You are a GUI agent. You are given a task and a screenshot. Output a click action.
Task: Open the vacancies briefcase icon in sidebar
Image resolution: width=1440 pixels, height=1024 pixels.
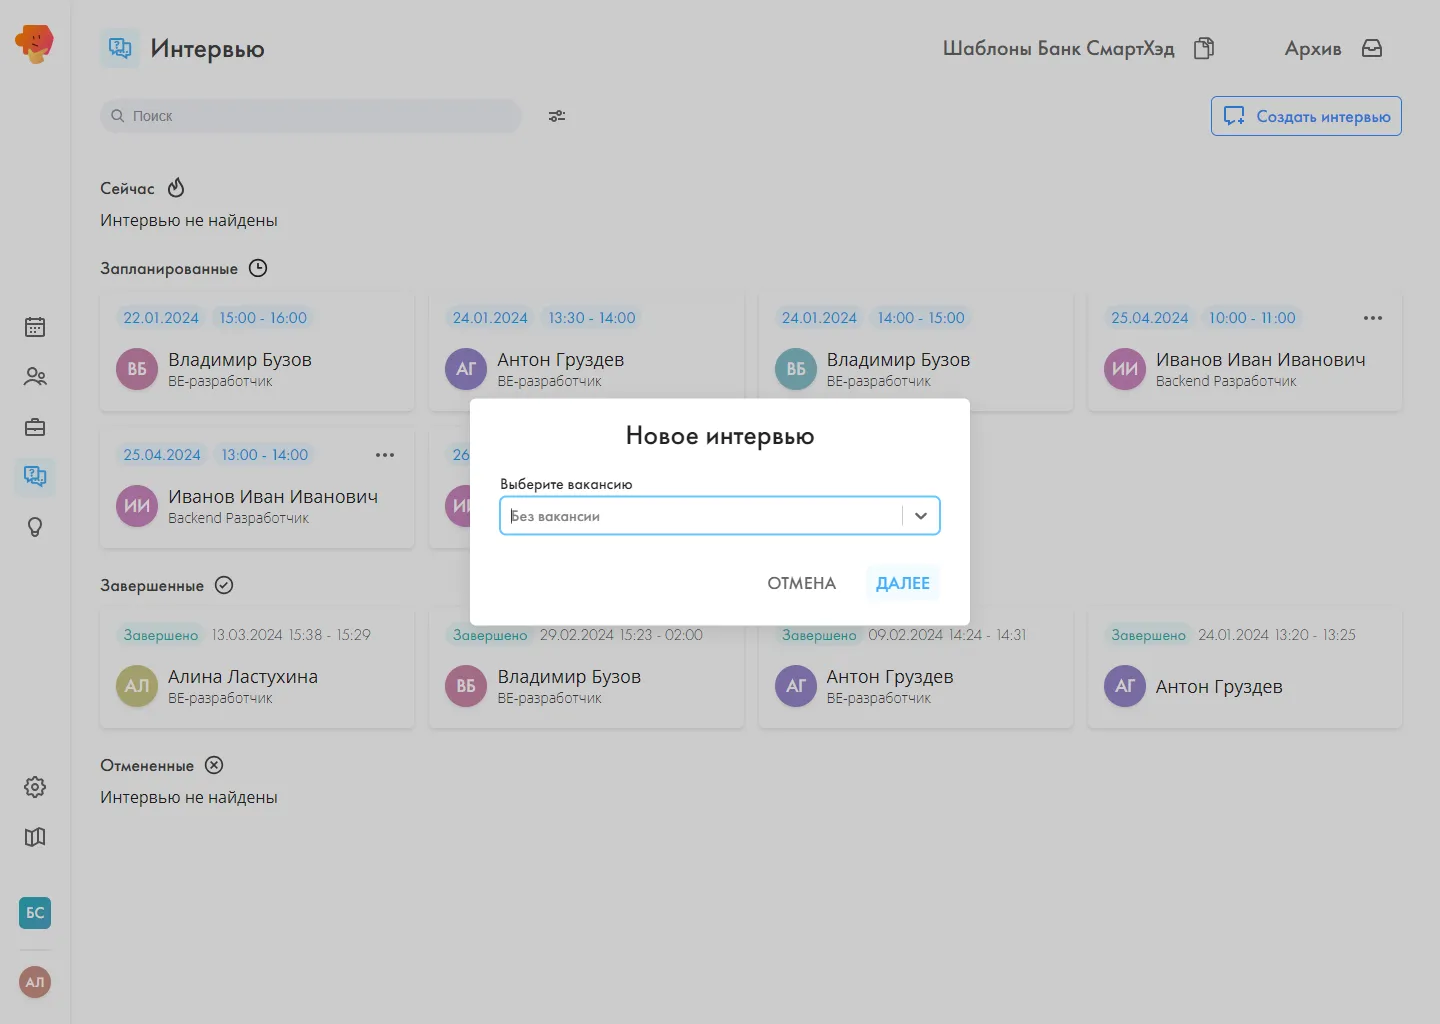tap(35, 427)
